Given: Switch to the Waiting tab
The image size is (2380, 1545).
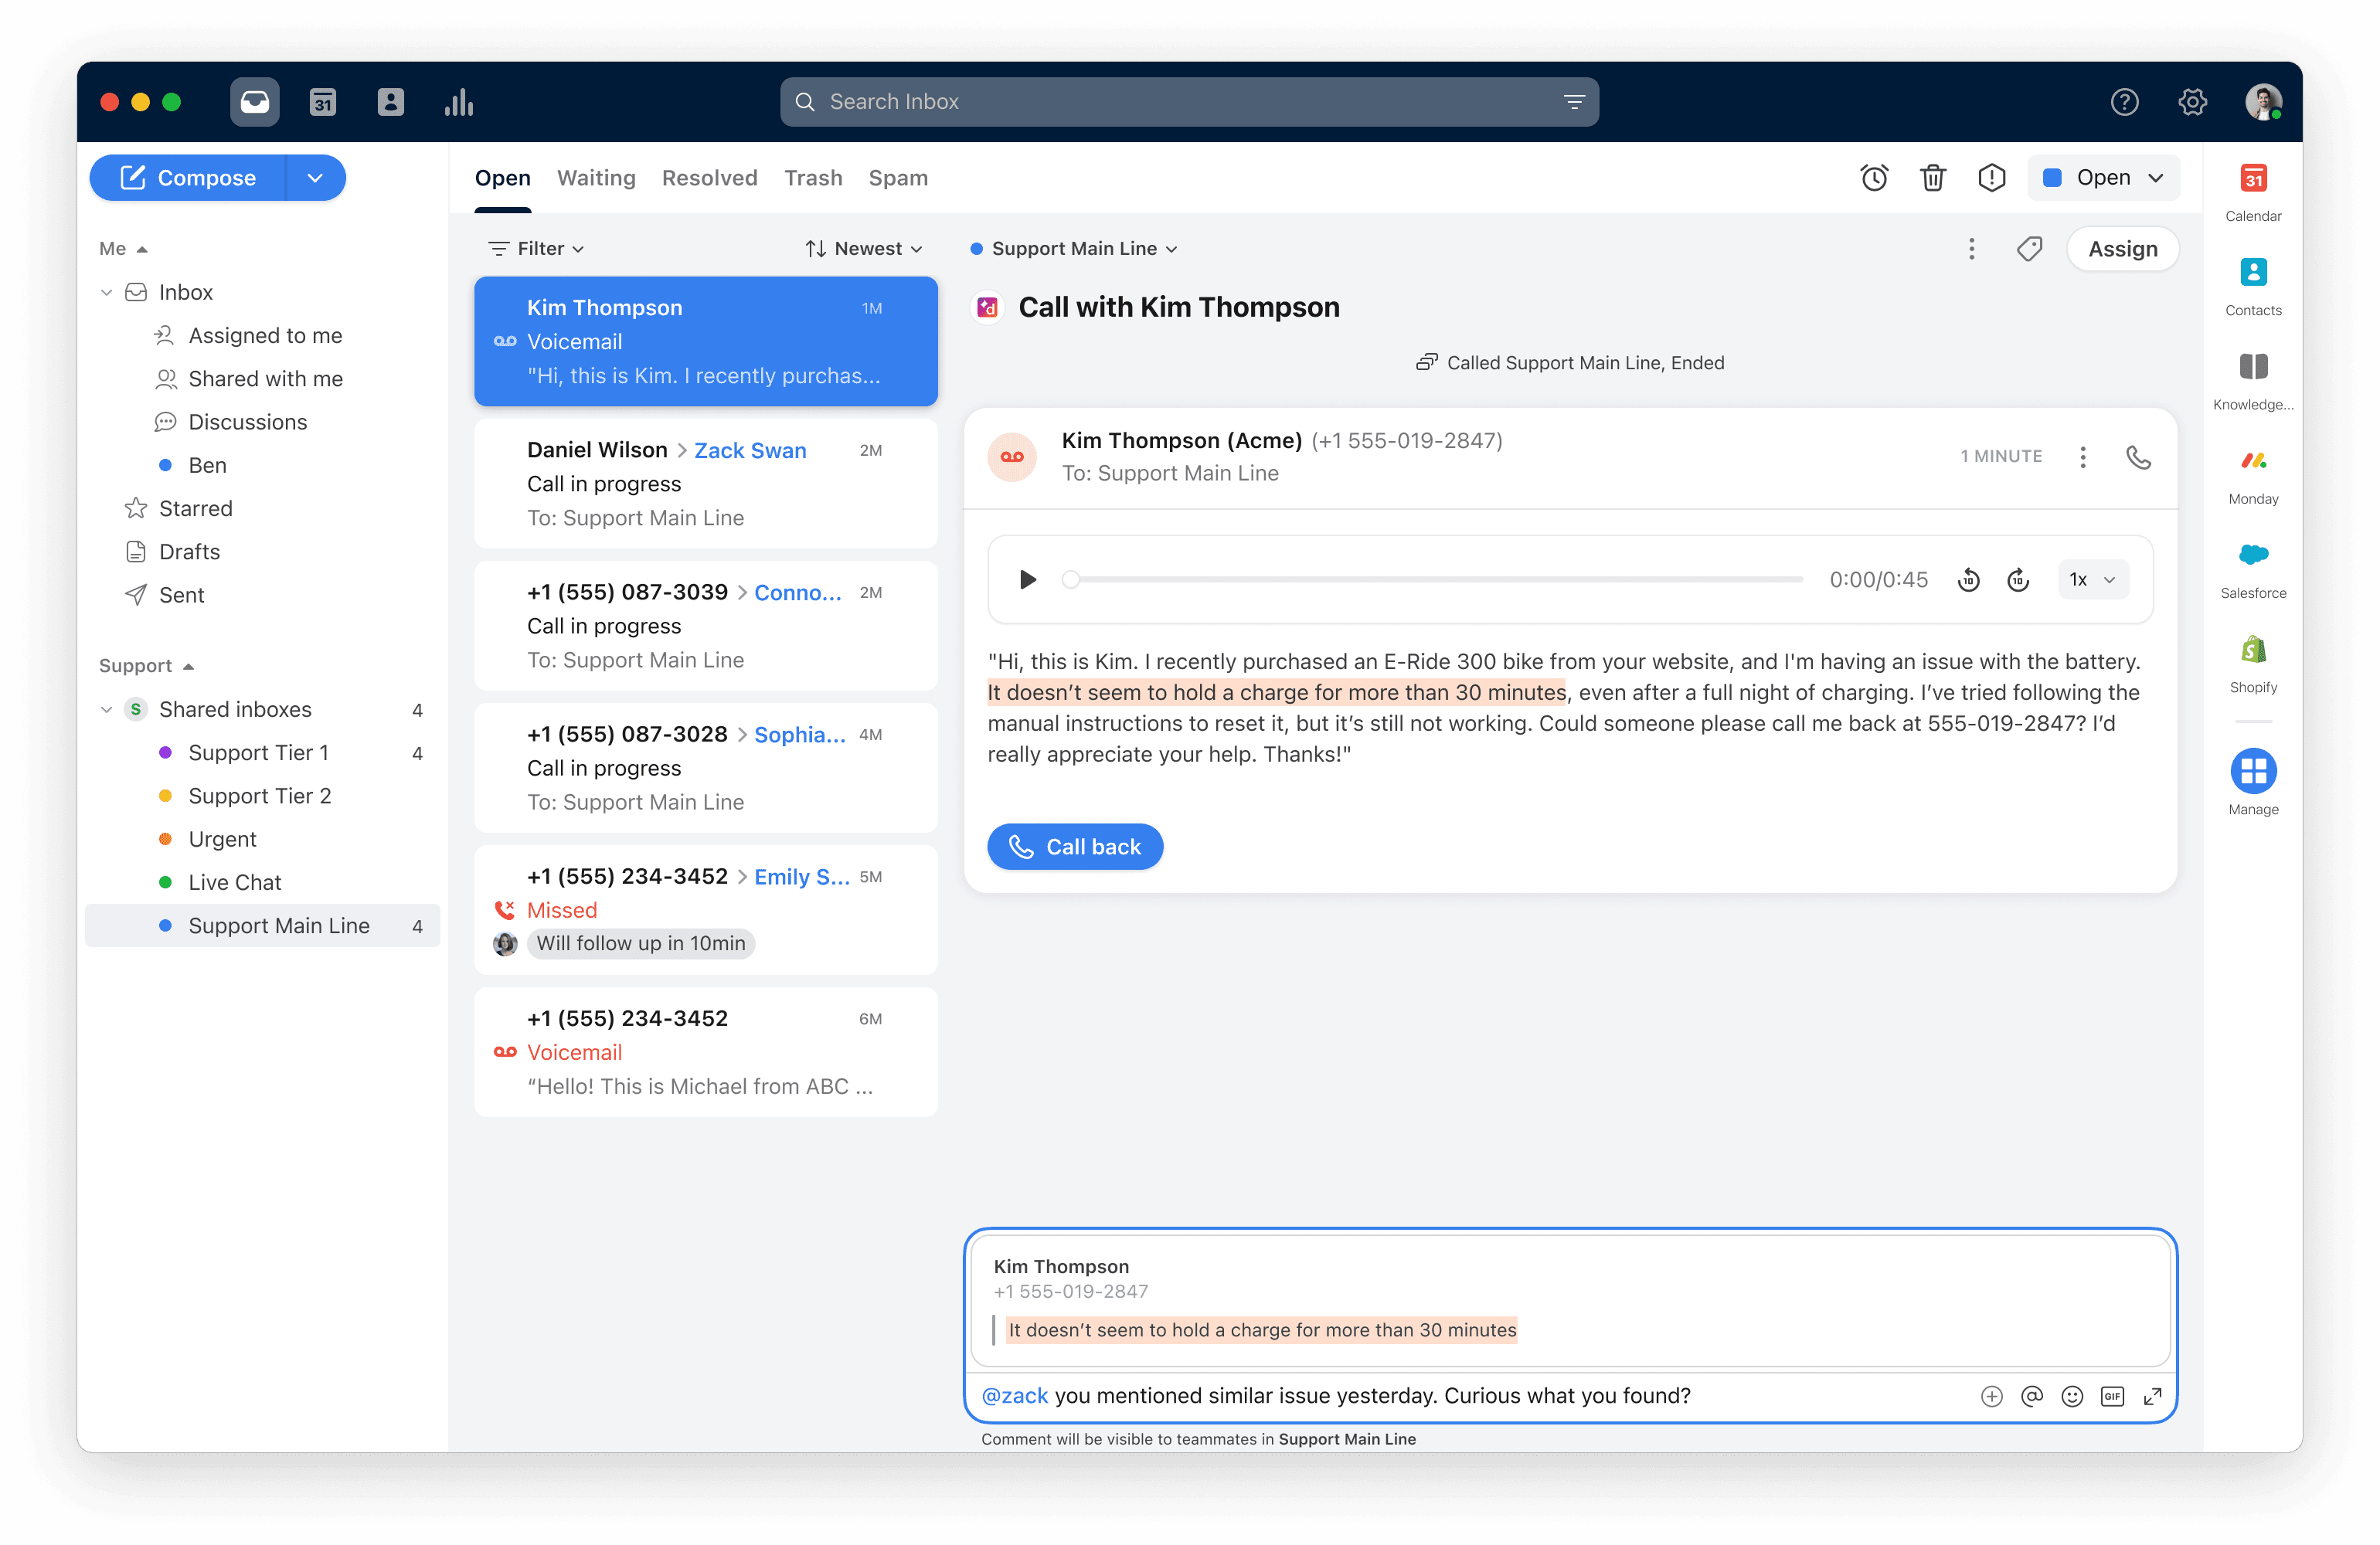Looking at the screenshot, I should coord(596,178).
